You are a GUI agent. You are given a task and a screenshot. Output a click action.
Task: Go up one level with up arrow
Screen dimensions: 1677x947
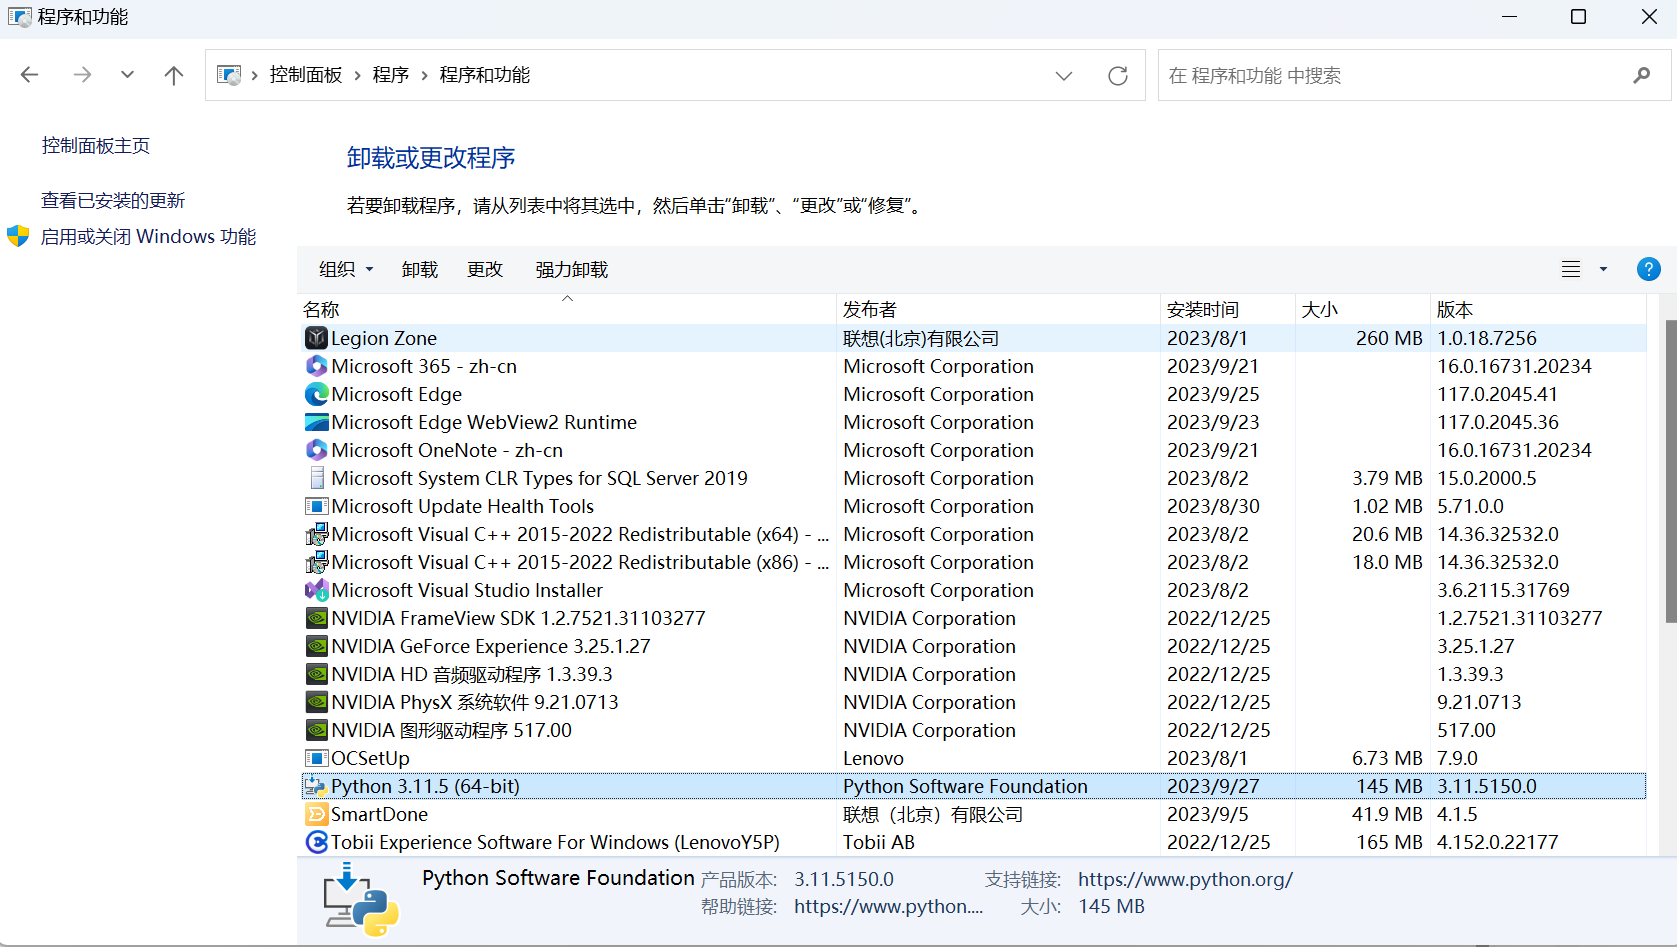click(x=174, y=75)
